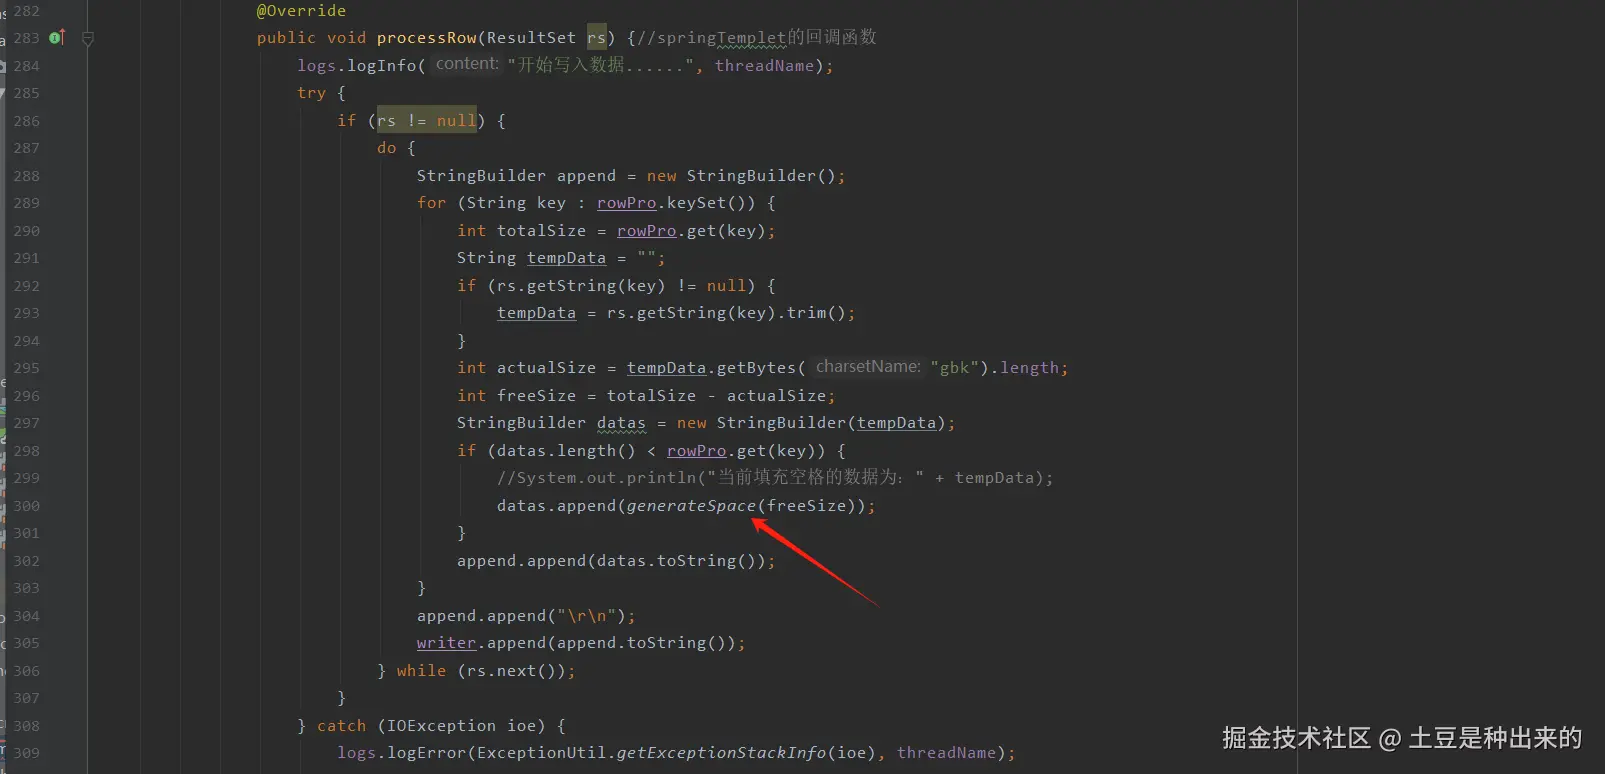This screenshot has height=774, width=1605.
Task: Click the highlighted rs parameter on line 283
Action: pos(597,38)
